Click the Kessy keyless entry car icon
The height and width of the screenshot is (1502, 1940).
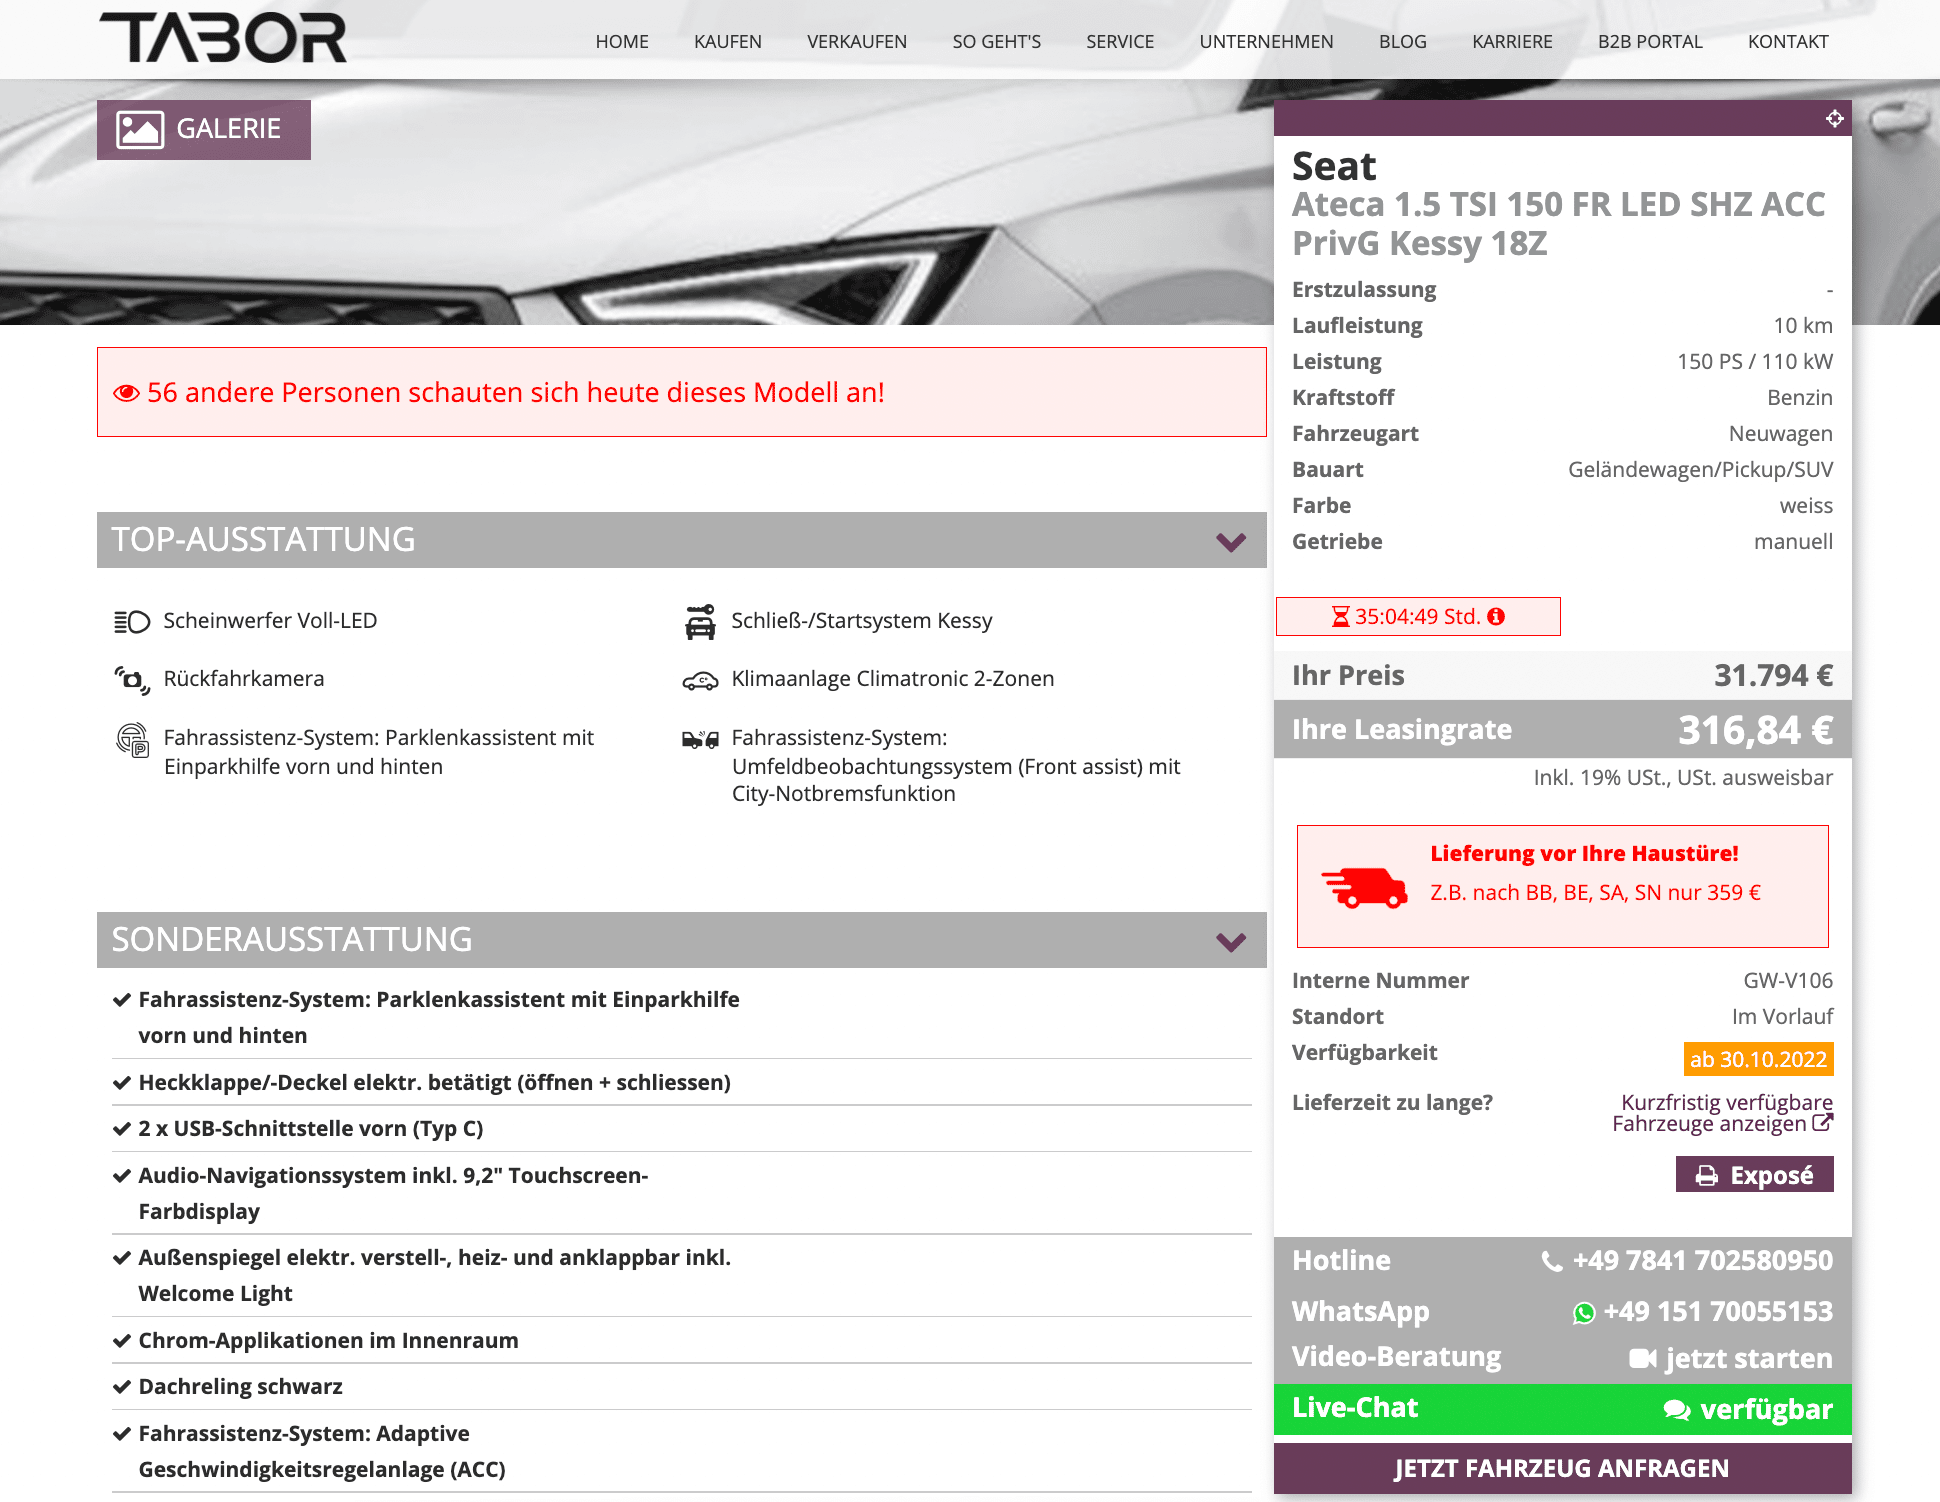click(700, 622)
